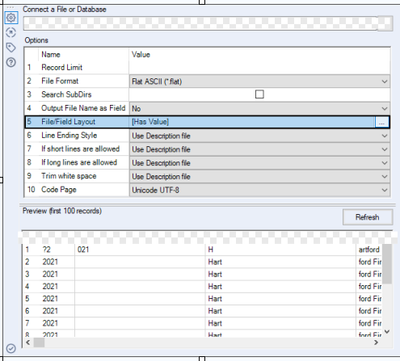Open the Navigation target icon tab
The image size is (400, 361).
(11, 32)
